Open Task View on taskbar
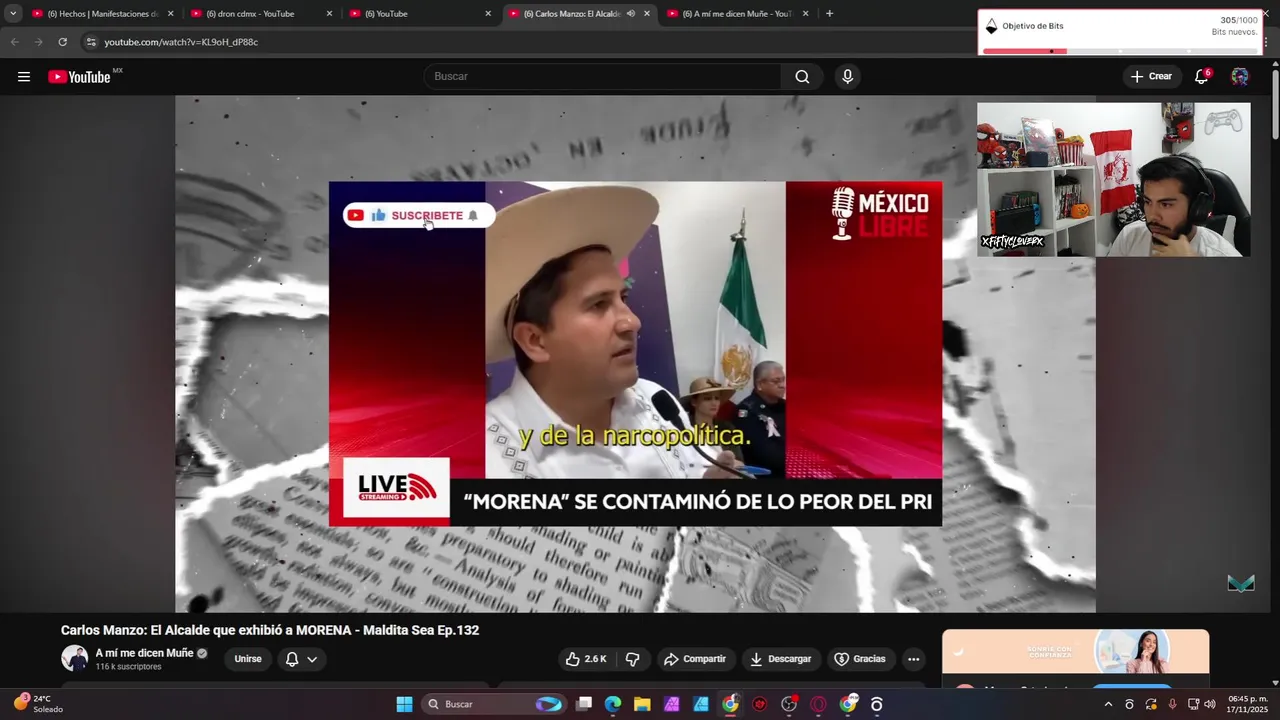The height and width of the screenshot is (720, 1280). [x=584, y=704]
